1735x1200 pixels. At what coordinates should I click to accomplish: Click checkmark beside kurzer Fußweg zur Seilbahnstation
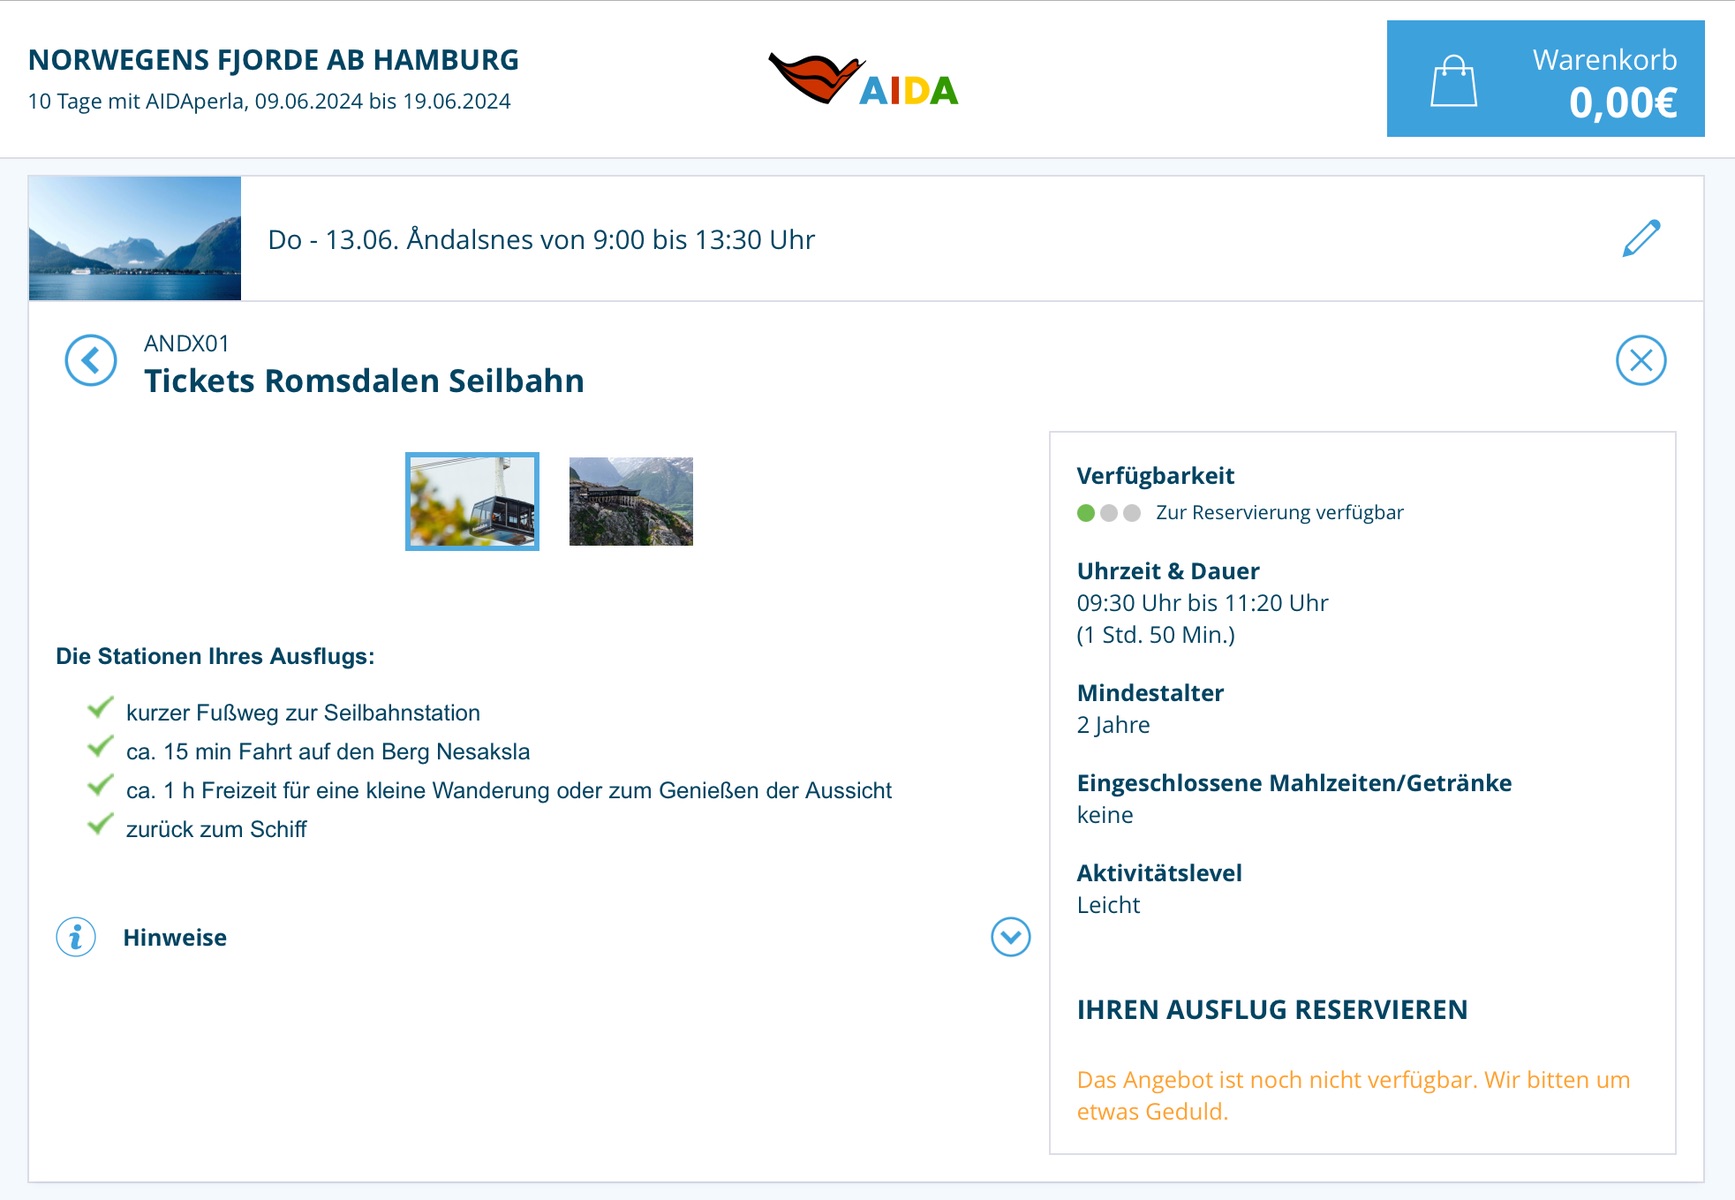click(100, 709)
